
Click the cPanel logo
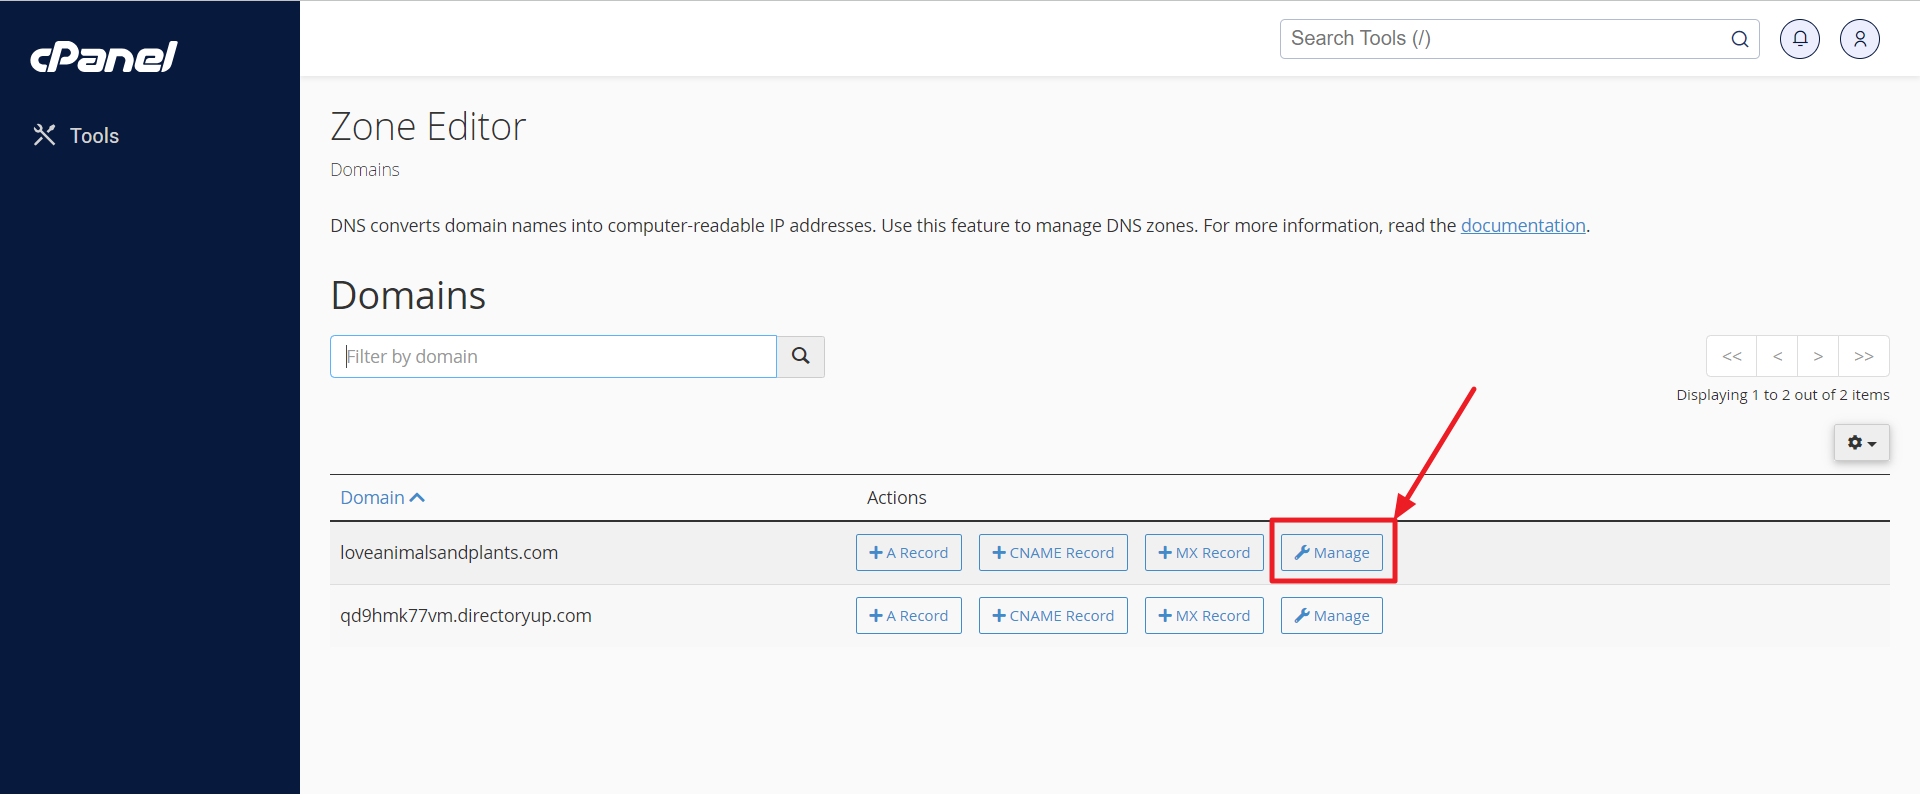104,57
